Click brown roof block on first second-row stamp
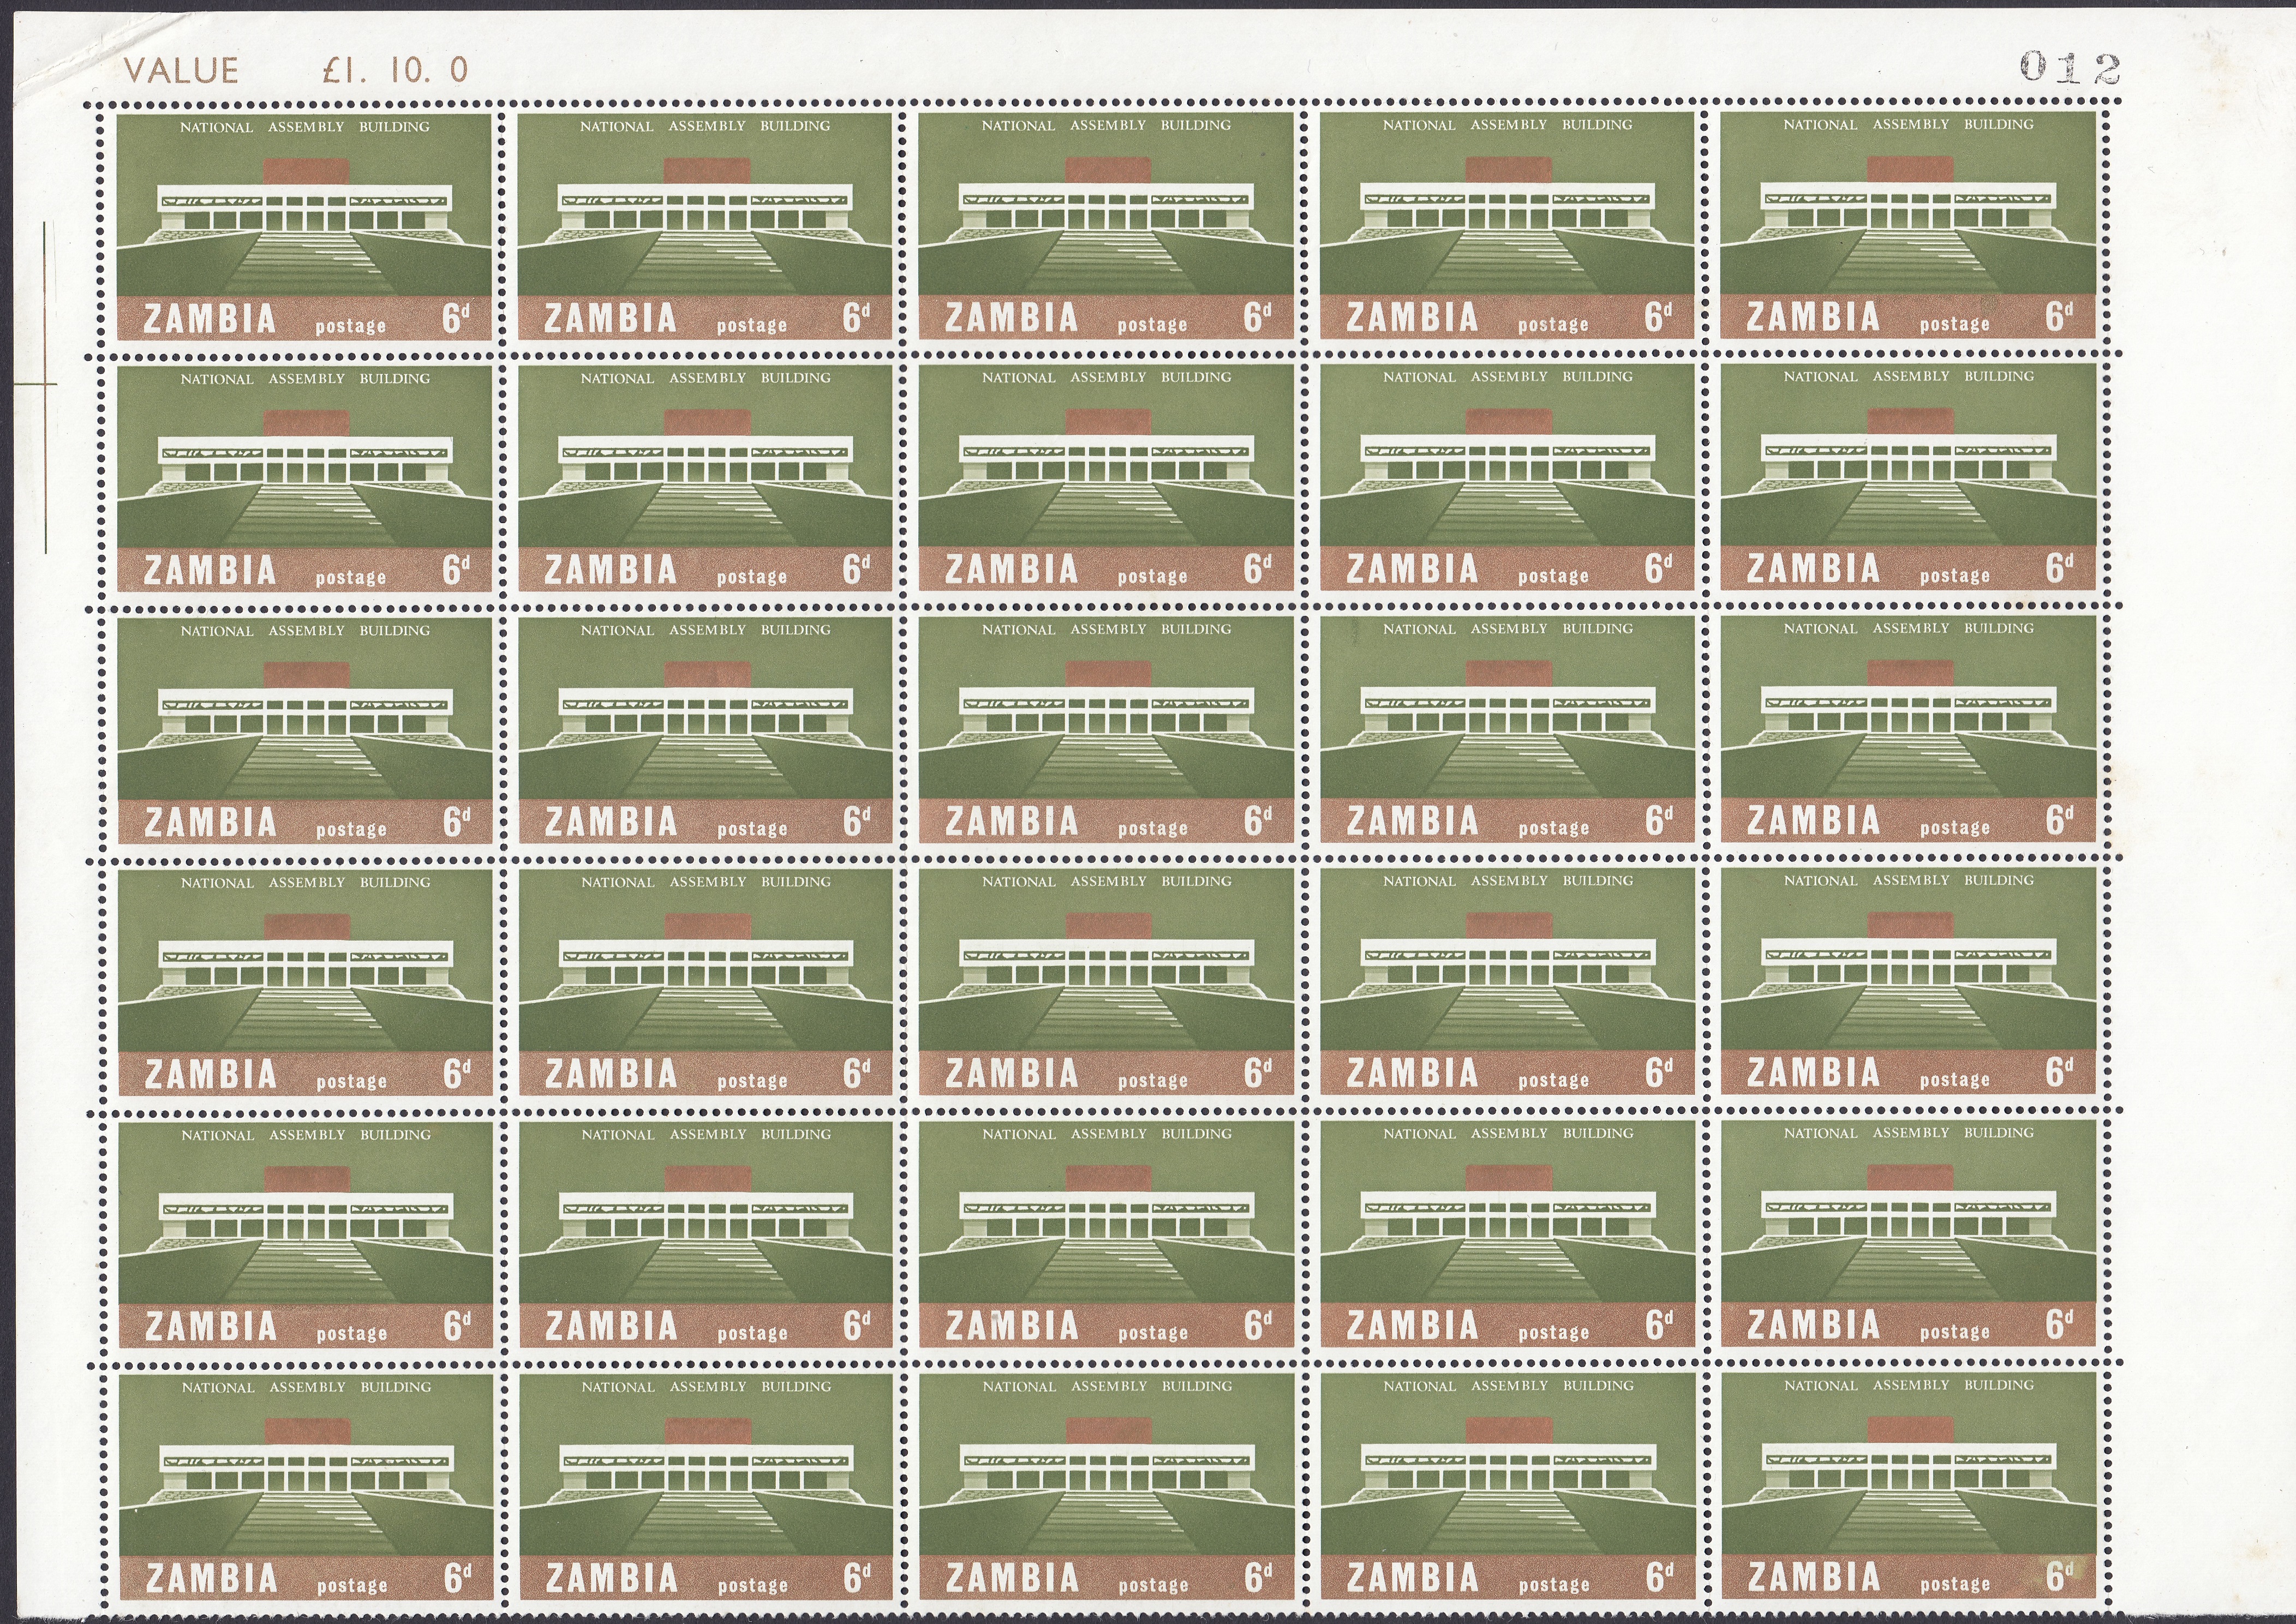 point(306,422)
